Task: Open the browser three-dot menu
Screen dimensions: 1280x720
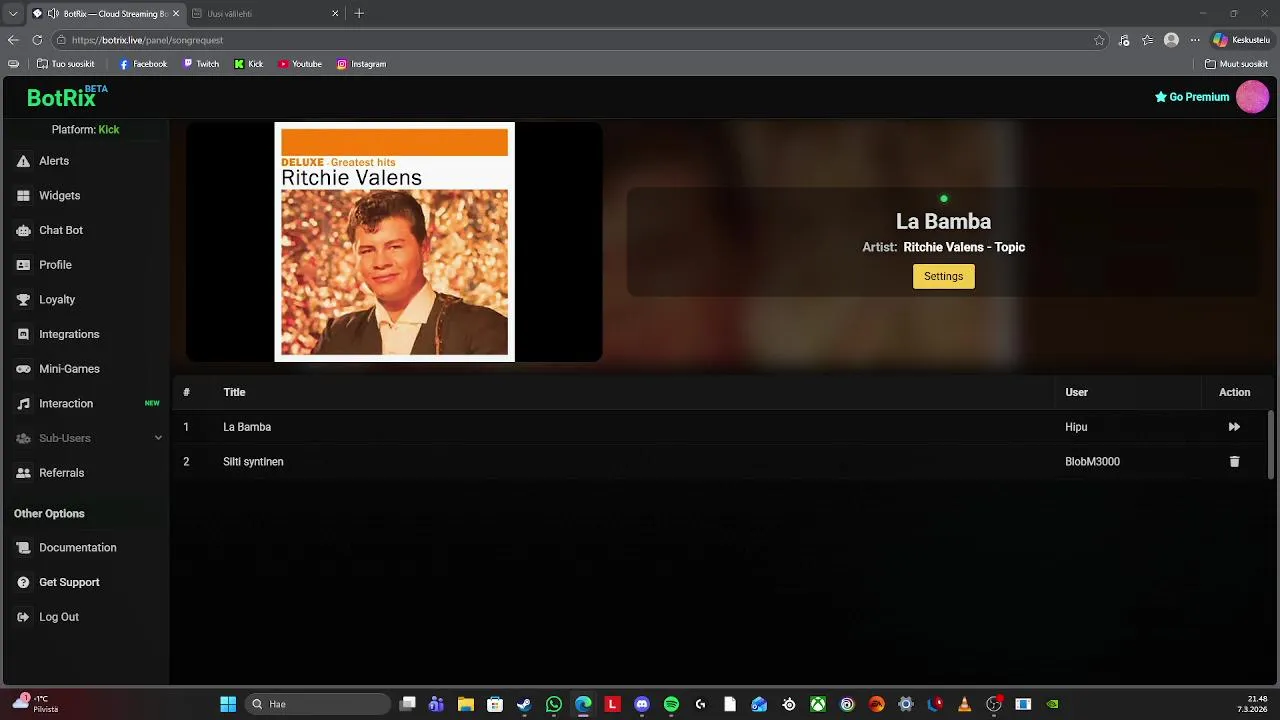Action: coord(1194,40)
